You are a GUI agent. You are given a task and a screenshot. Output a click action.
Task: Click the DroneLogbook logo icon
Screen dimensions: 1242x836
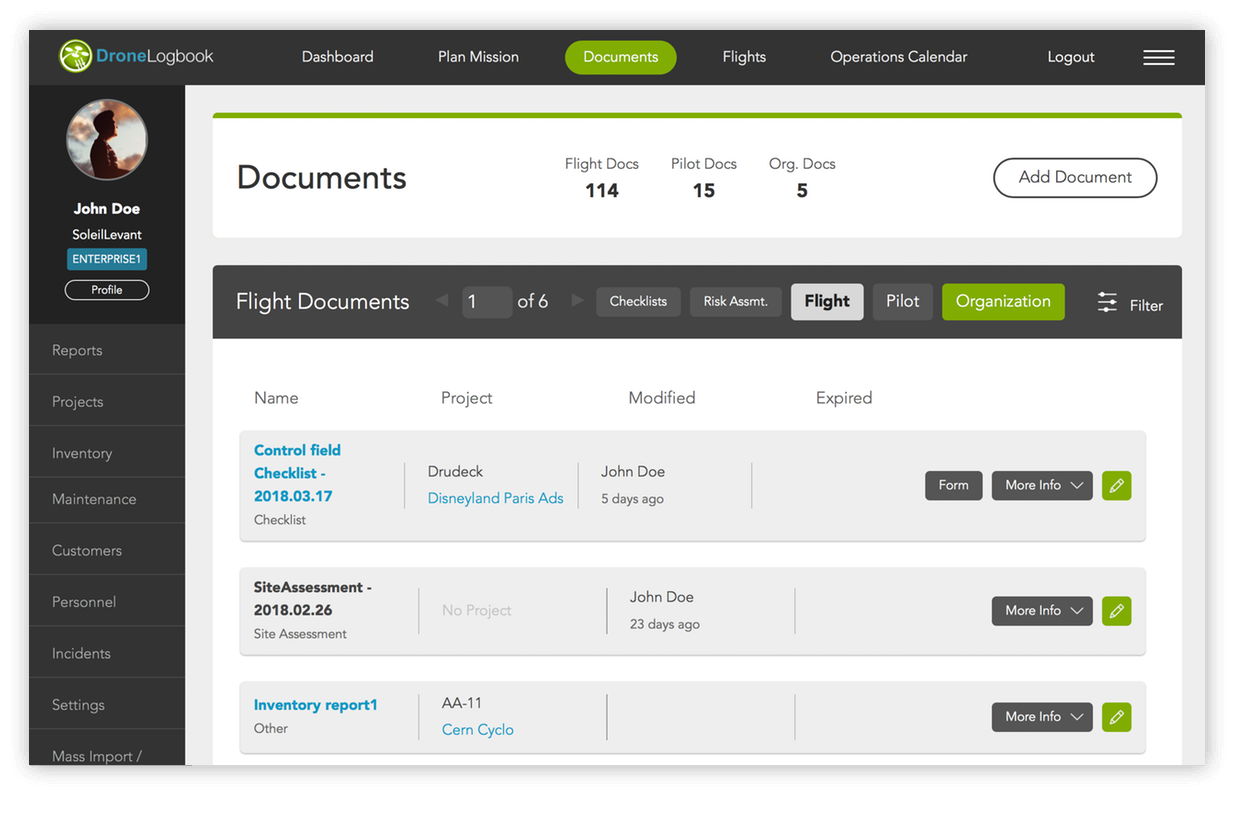[75, 56]
